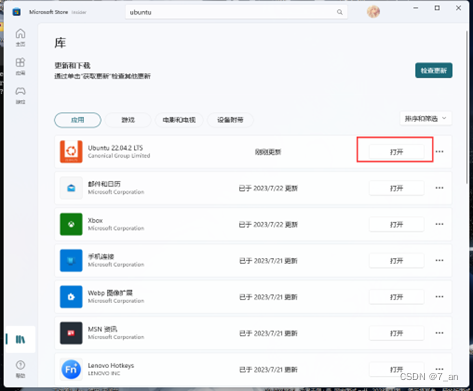The image size is (473, 391).
Task: Open more options for Xbox
Action: coord(439,224)
